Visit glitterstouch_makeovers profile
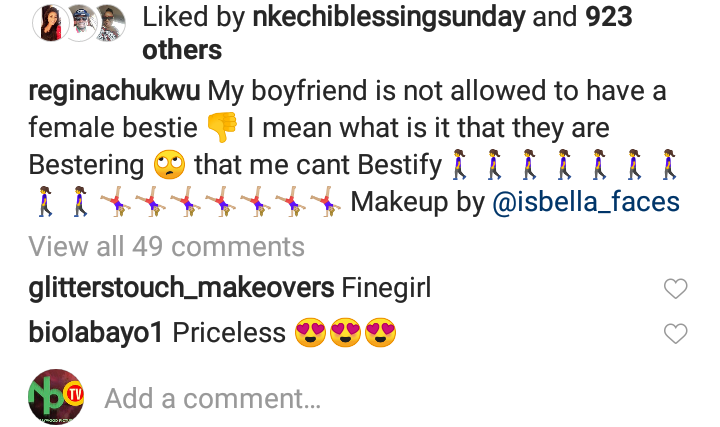Image resolution: width=720 pixels, height=427 pixels. [x=181, y=289]
